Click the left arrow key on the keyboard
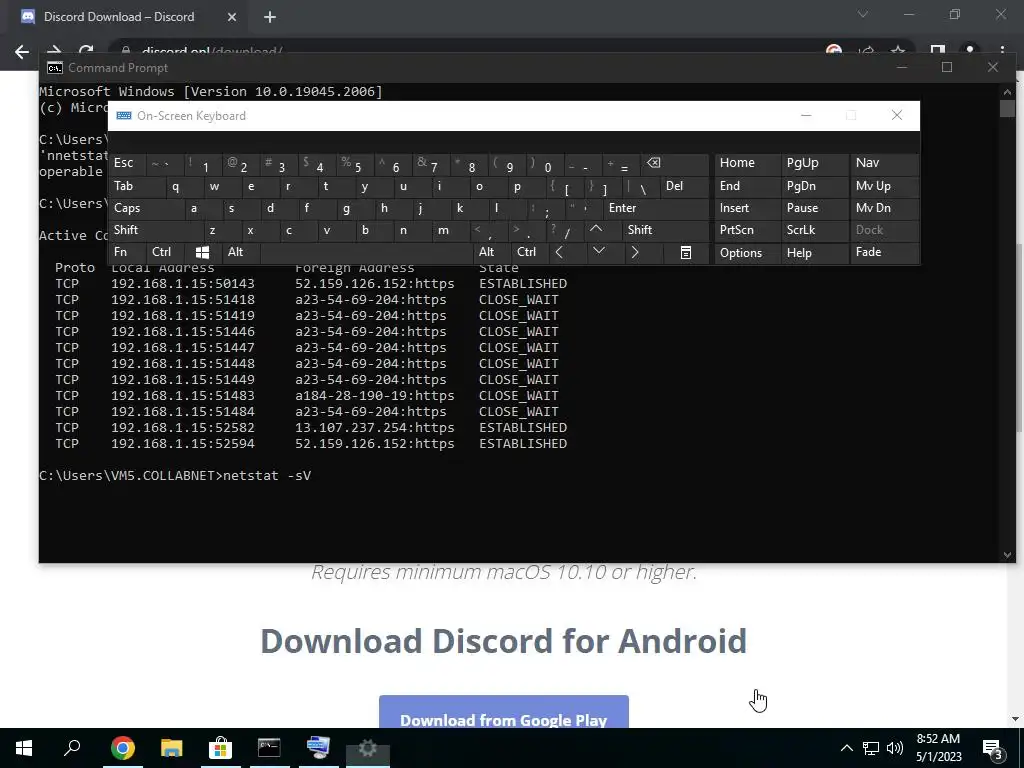Viewport: 1024px width, 768px height. [x=559, y=252]
